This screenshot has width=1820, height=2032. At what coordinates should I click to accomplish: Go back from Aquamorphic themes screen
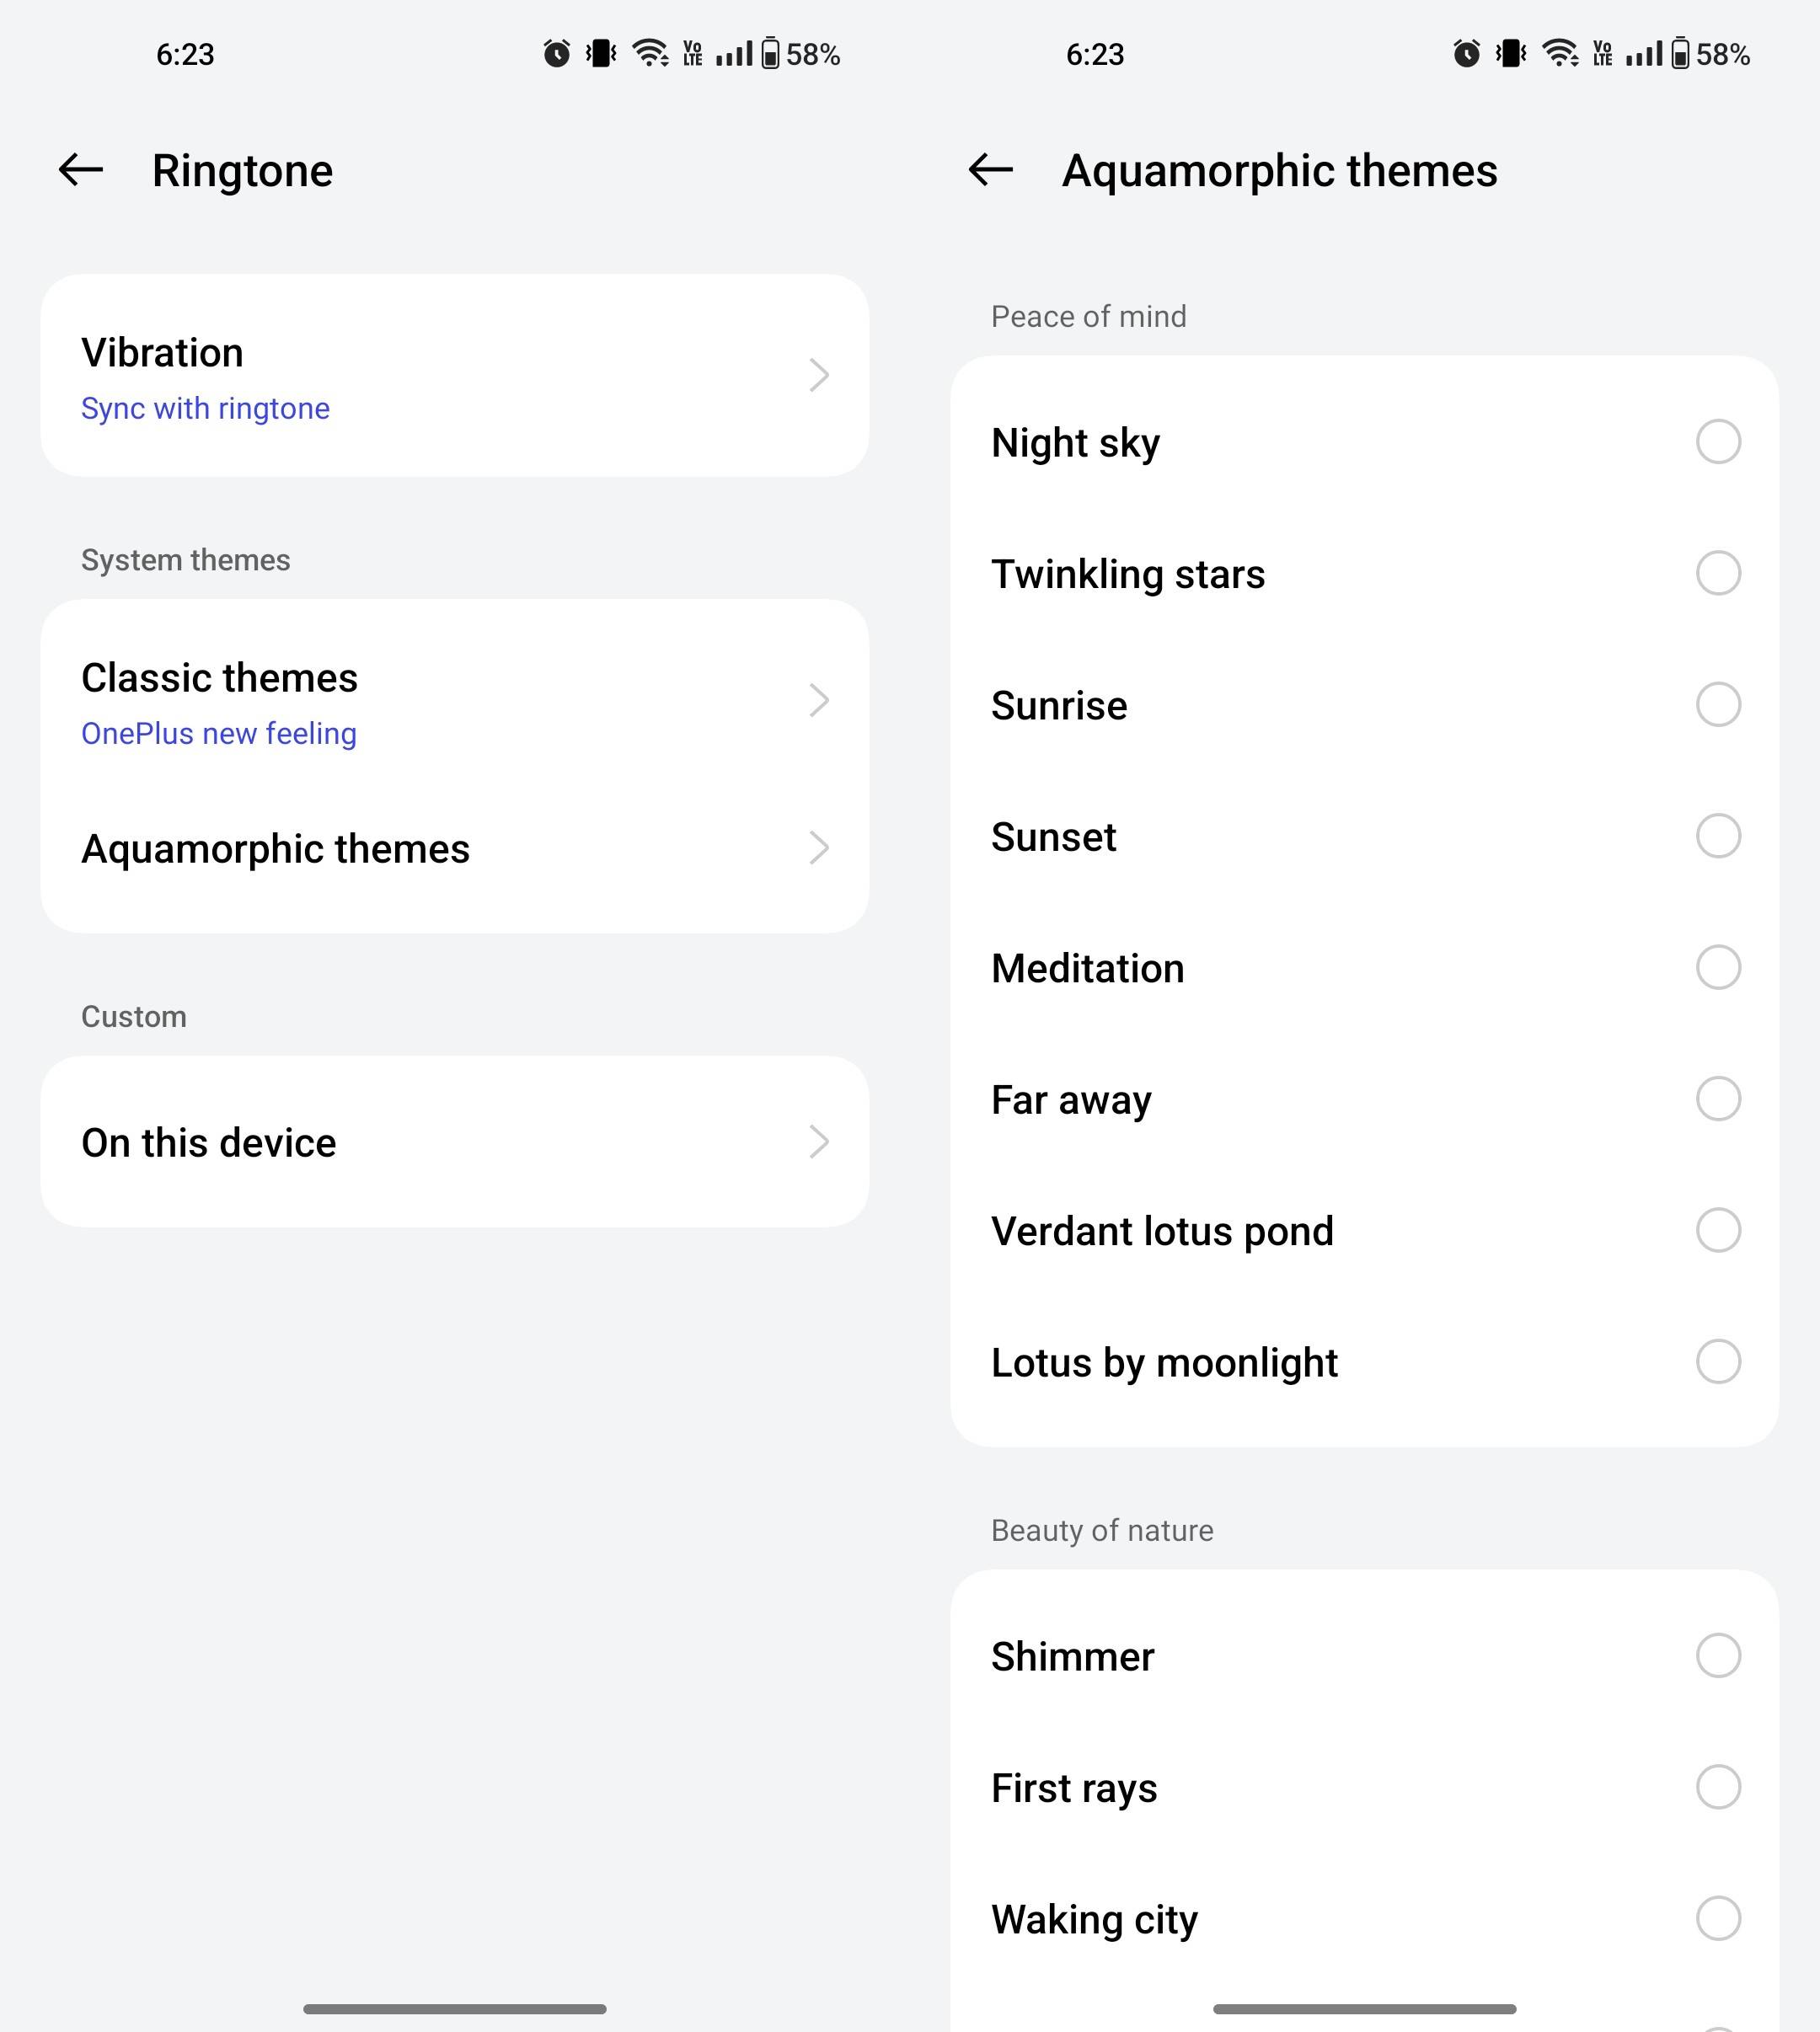991,170
